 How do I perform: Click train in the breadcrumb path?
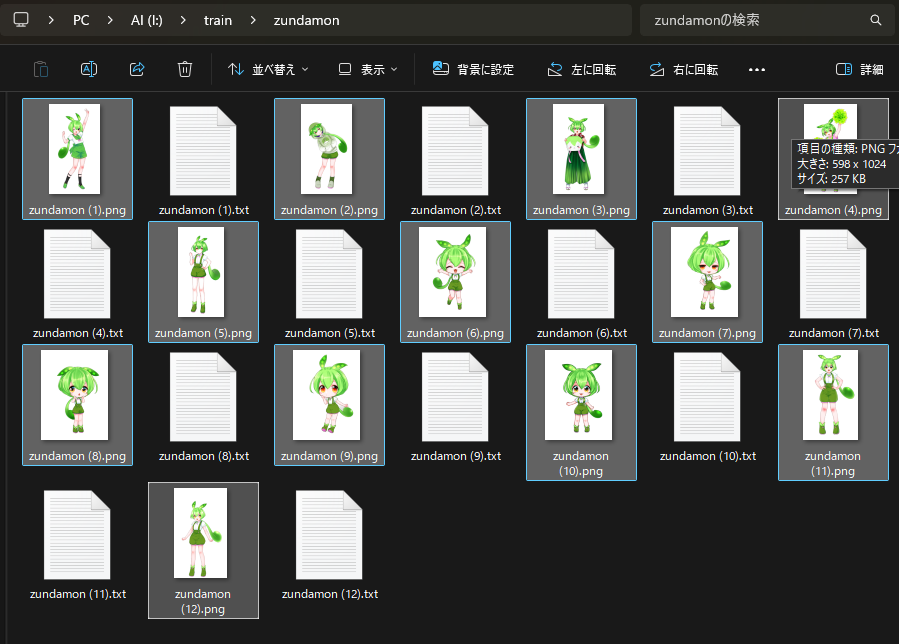point(218,20)
